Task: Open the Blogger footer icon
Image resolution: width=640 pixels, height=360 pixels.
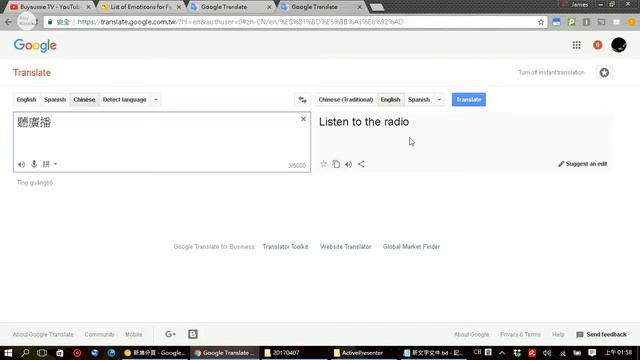Action: pyautogui.click(x=193, y=334)
